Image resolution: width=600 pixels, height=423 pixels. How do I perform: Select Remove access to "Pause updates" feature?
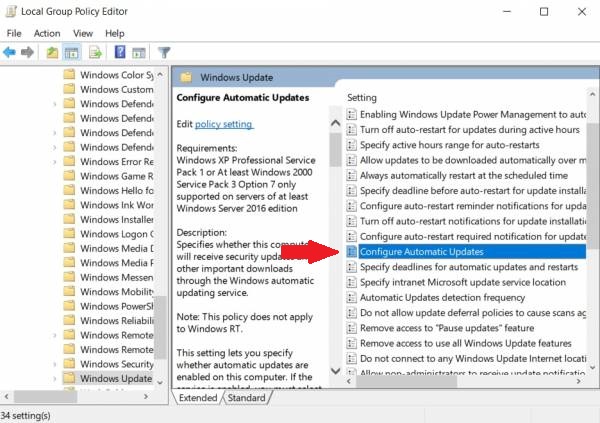(x=440, y=328)
